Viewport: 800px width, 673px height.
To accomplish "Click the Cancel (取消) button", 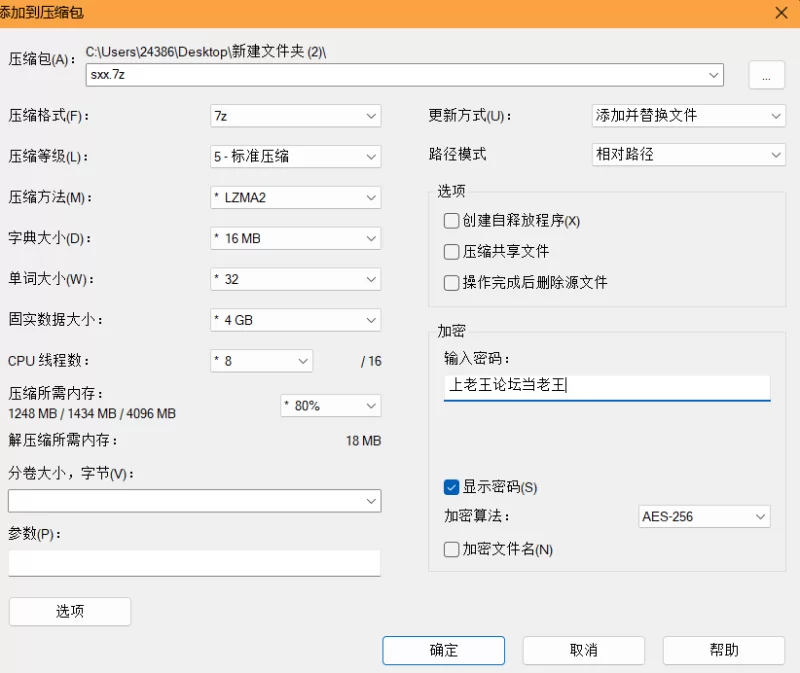I will point(584,650).
